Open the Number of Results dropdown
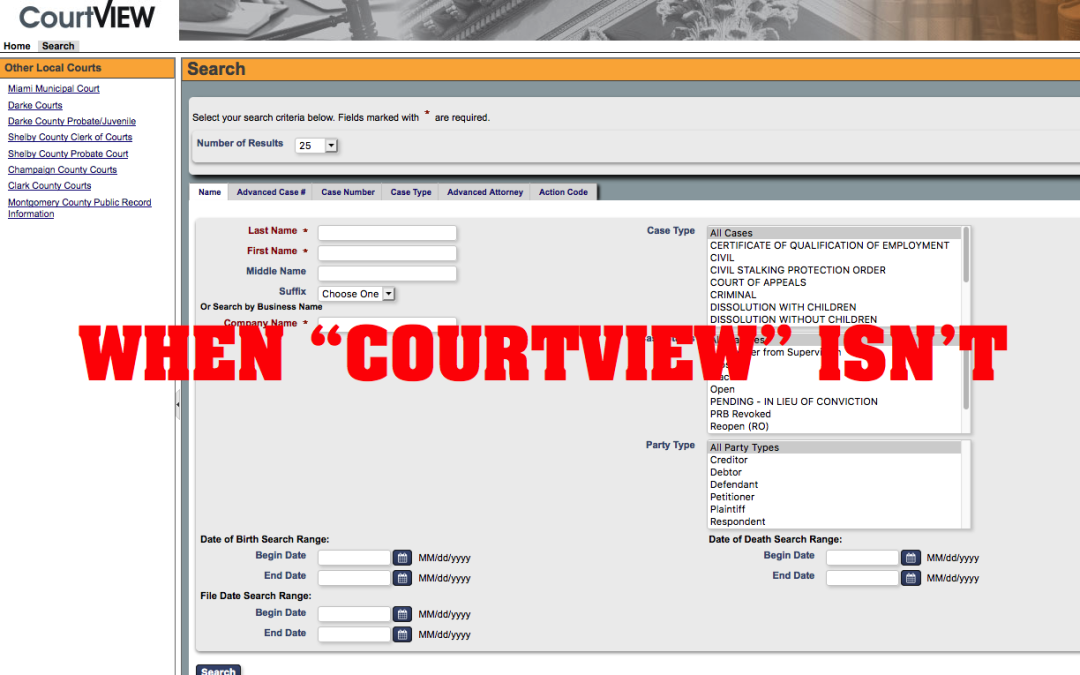1080x675 pixels. [x=317, y=146]
